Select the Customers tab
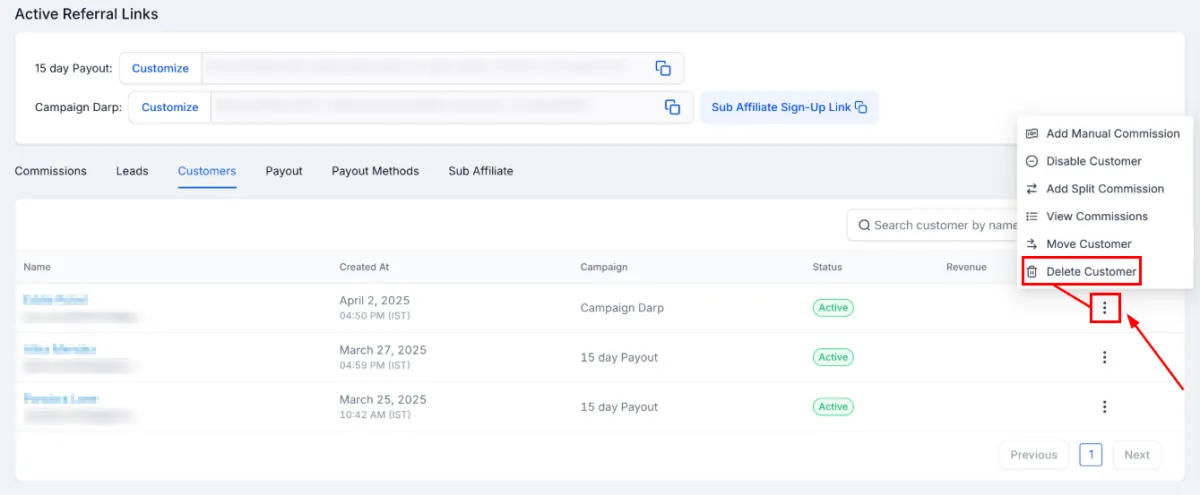The height and width of the screenshot is (495, 1200). [207, 171]
